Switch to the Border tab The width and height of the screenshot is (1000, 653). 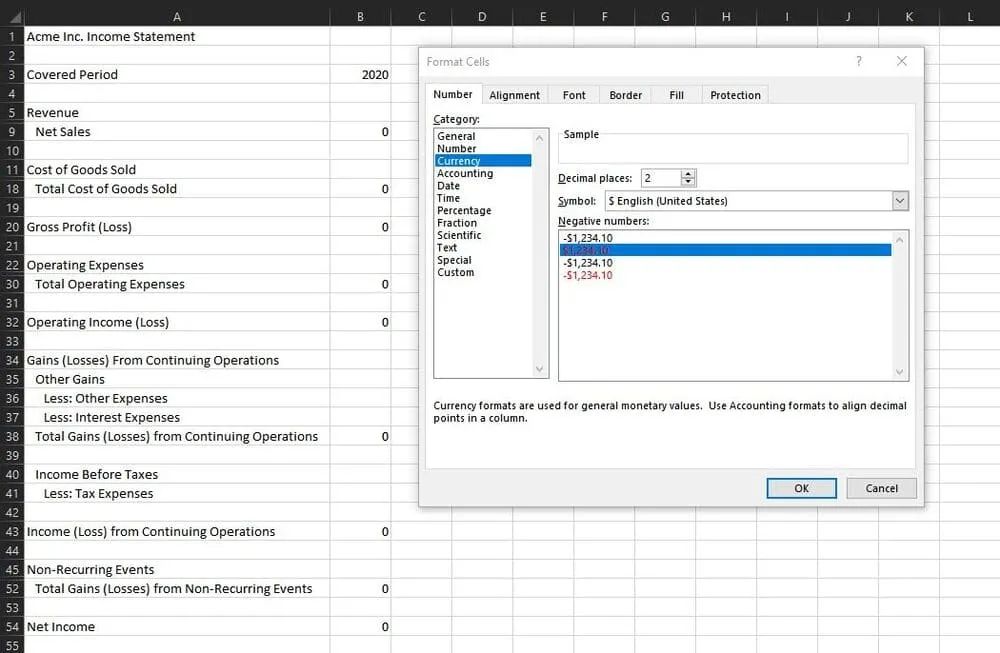625,94
